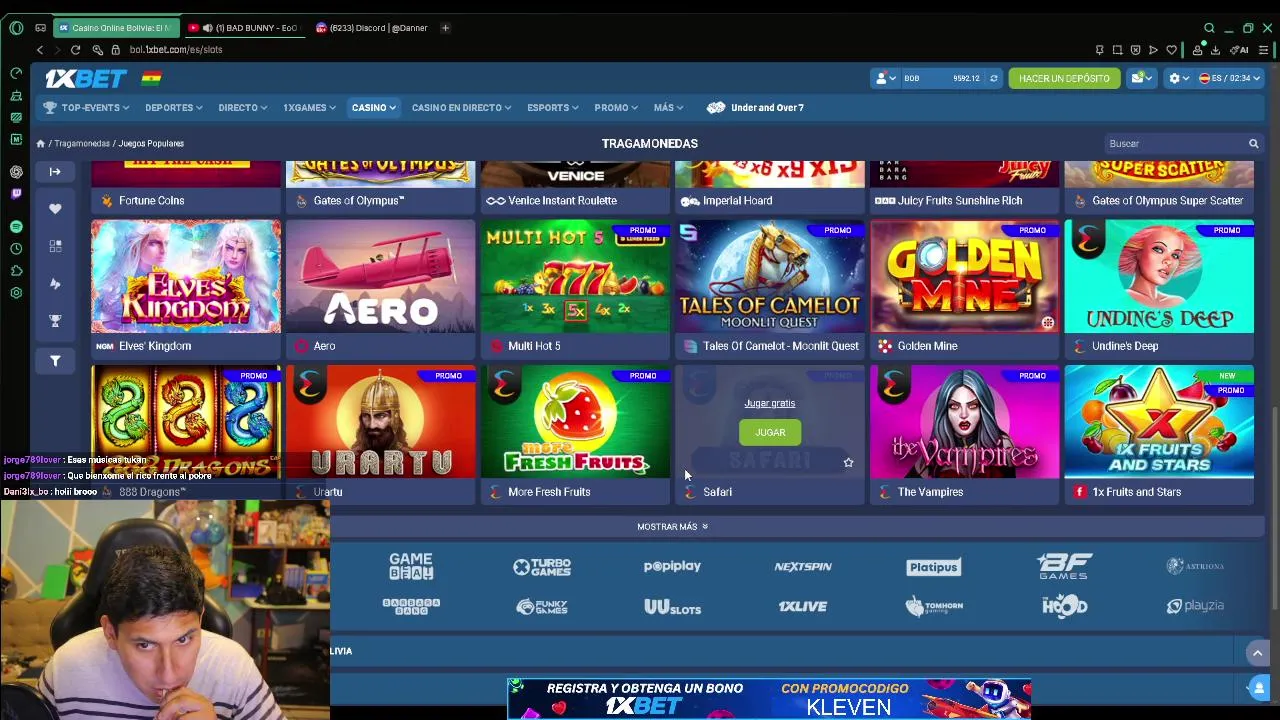Open the PROMO menu
Viewport: 1280px width, 720px height.
617,108
